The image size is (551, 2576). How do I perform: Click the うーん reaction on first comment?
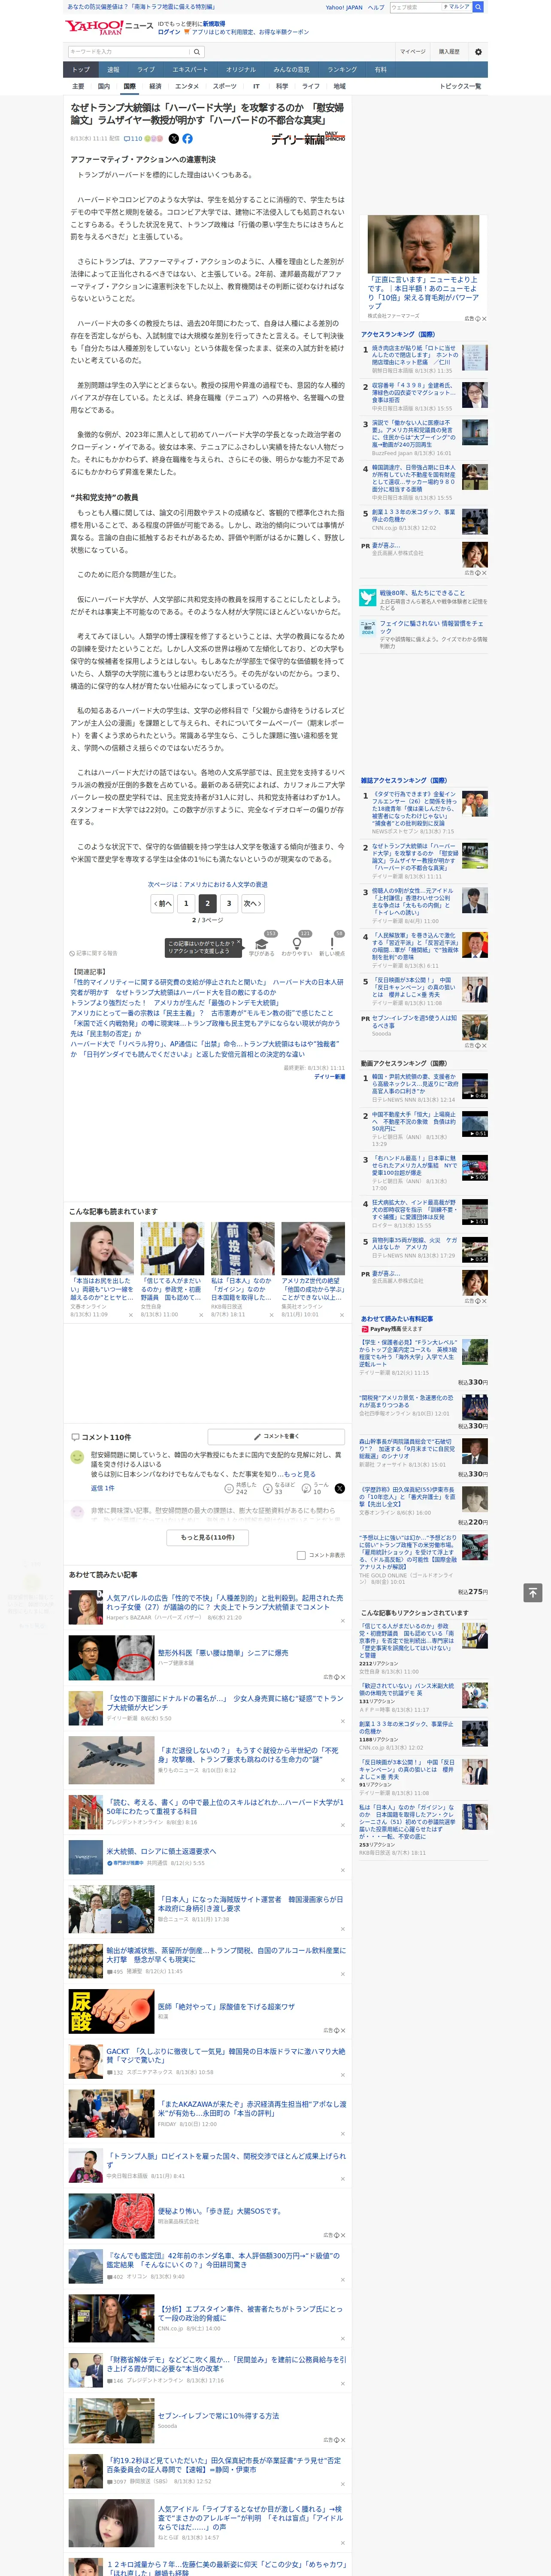315,1488
